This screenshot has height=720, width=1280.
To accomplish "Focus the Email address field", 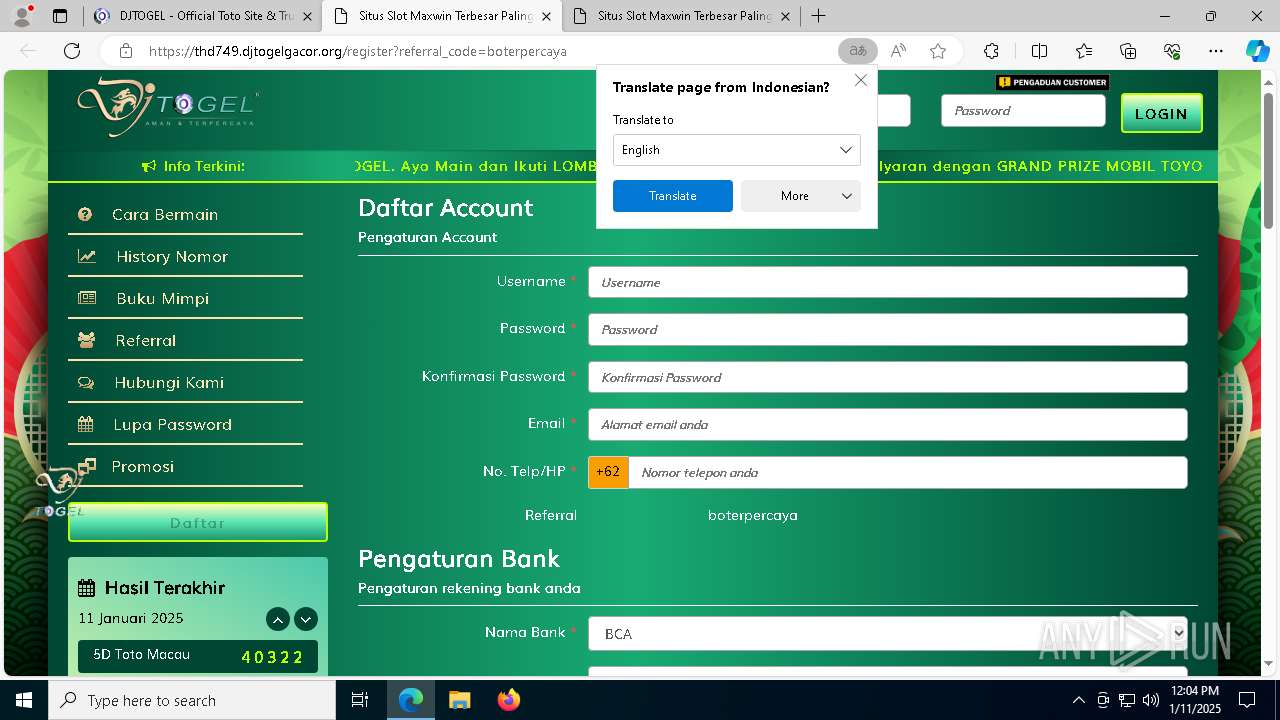I will [x=887, y=424].
